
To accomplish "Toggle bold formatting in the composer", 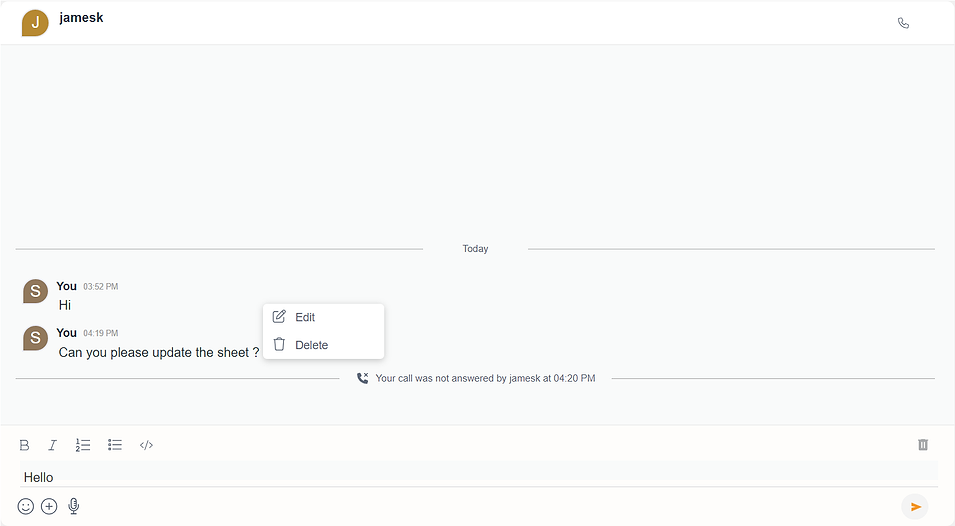I will (x=24, y=445).
